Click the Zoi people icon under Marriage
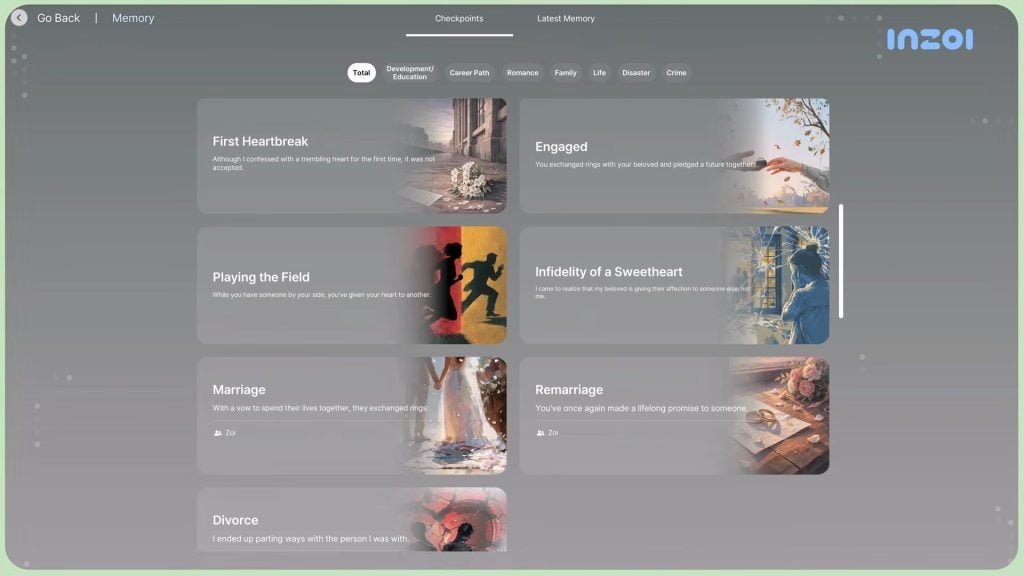Viewport: 1024px width, 576px height. click(218, 433)
